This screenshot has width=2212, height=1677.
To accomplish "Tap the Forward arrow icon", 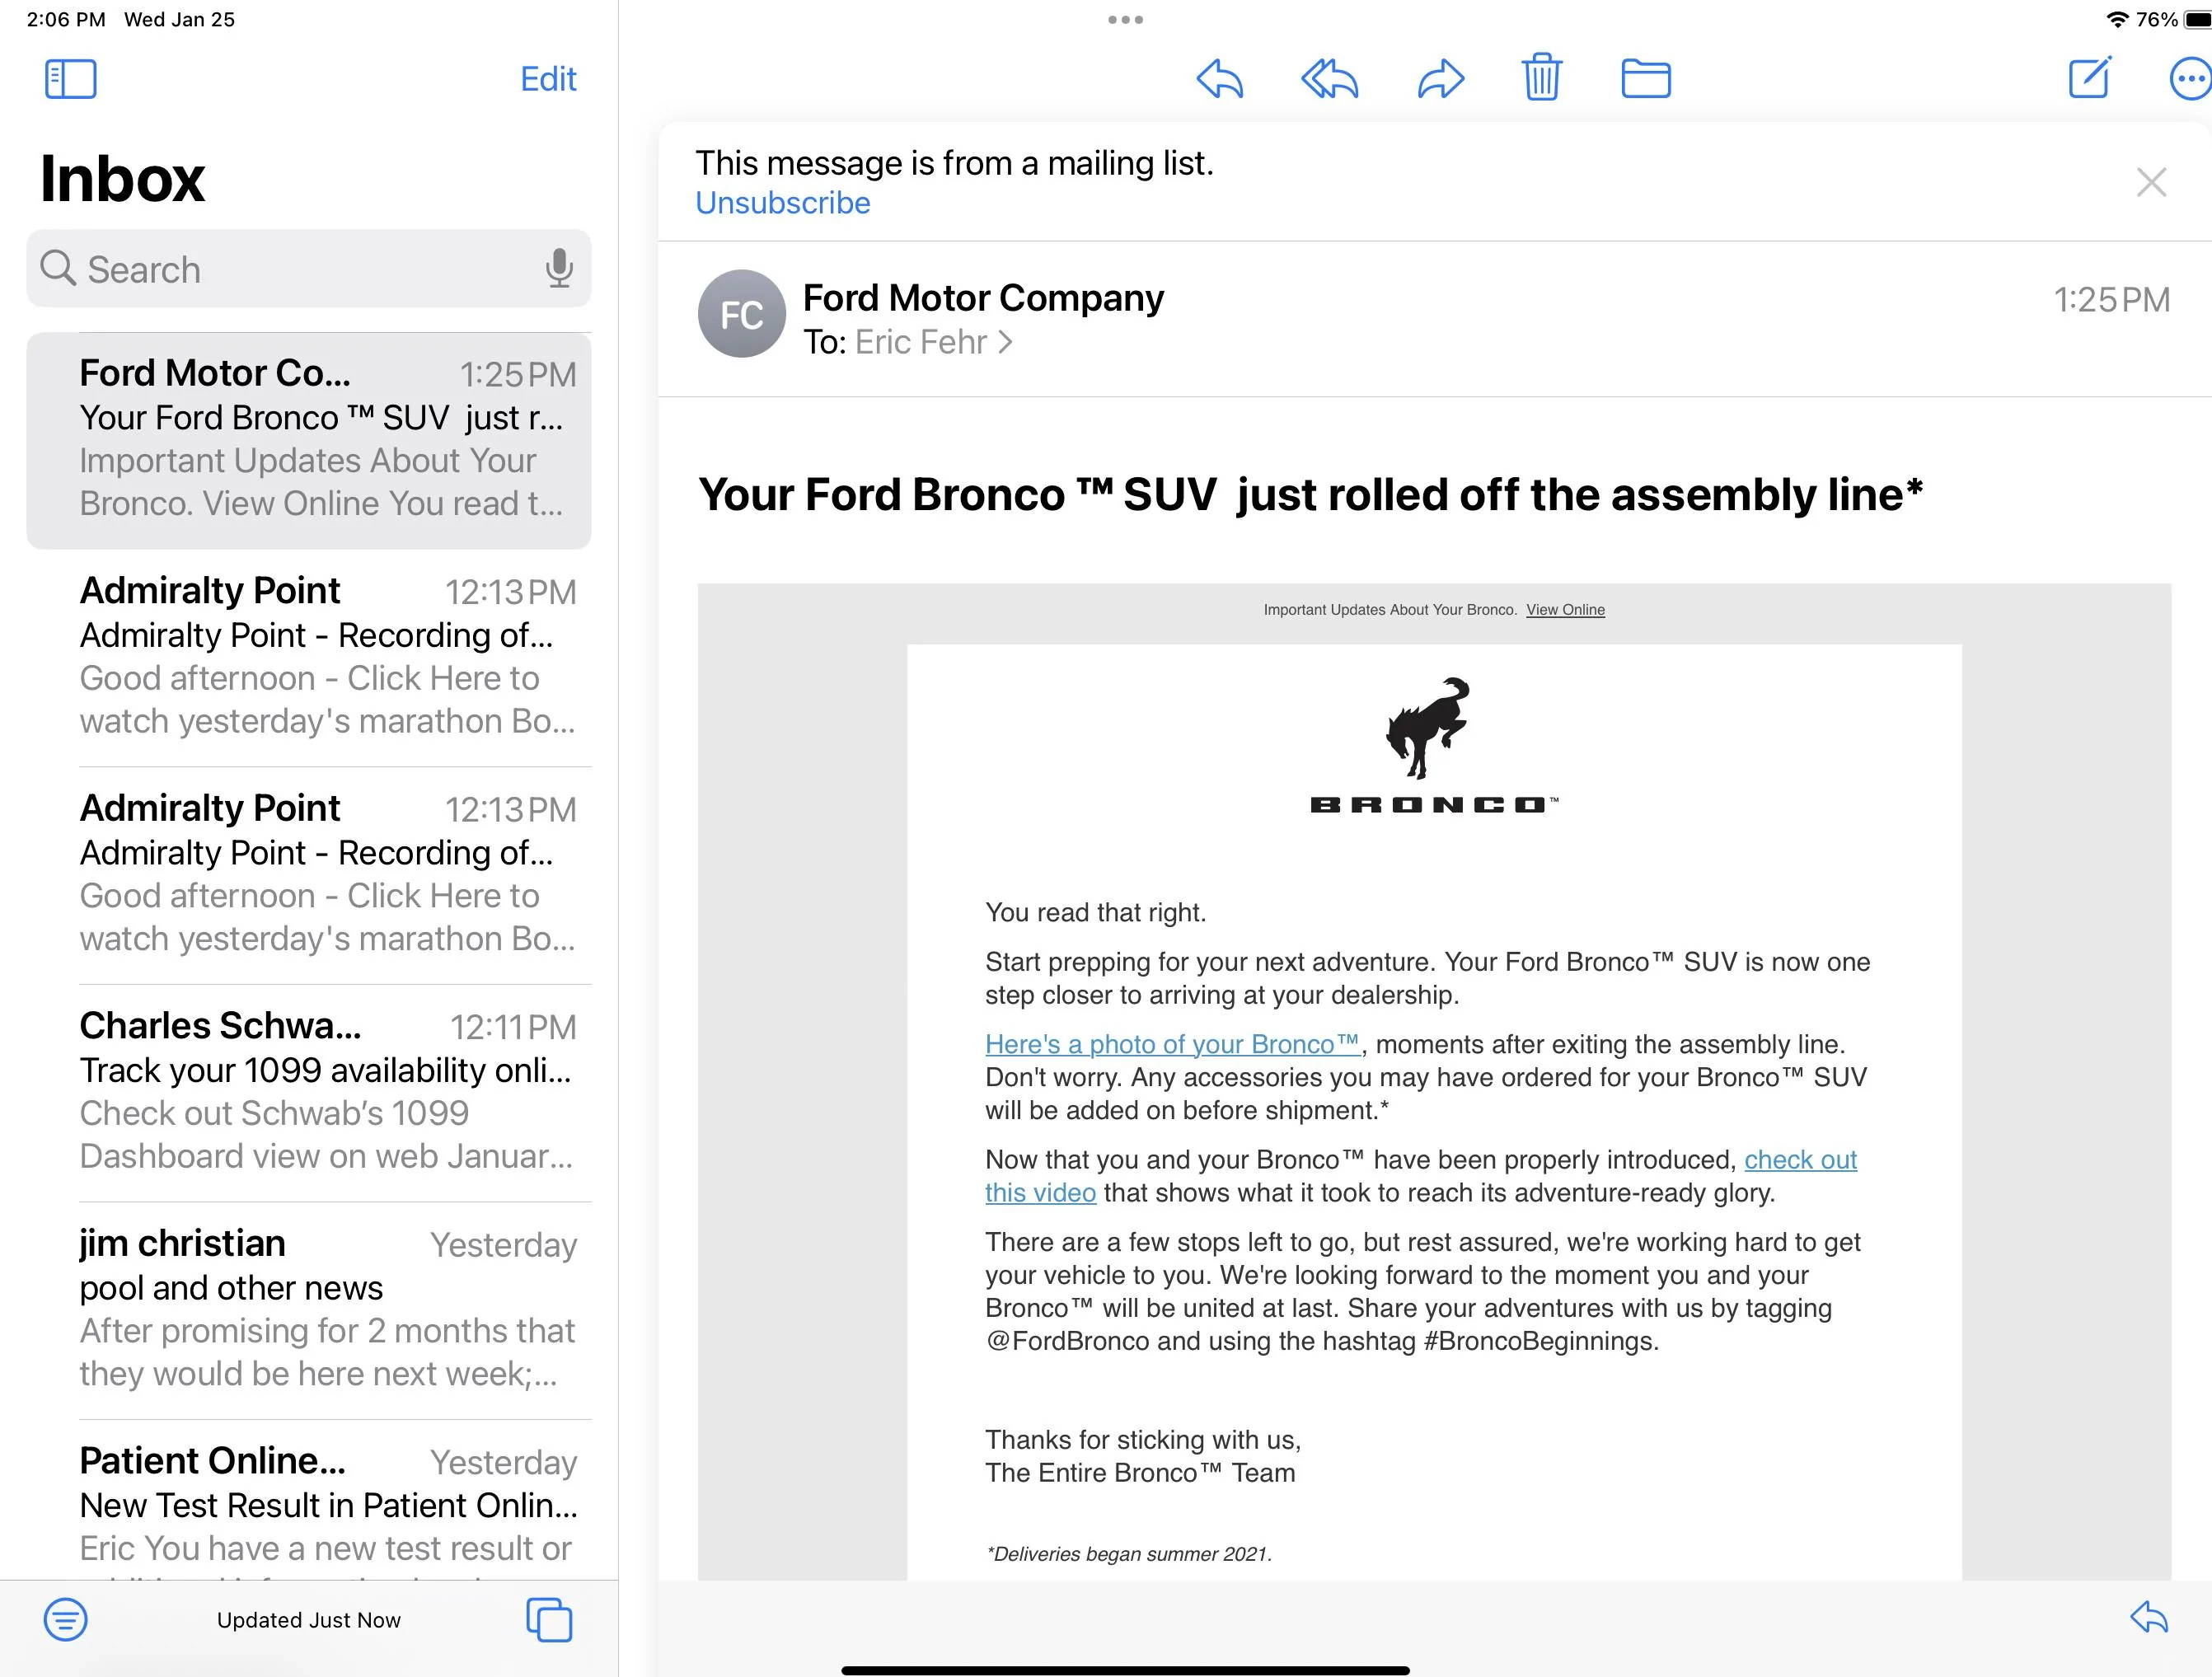I will pyautogui.click(x=1441, y=79).
